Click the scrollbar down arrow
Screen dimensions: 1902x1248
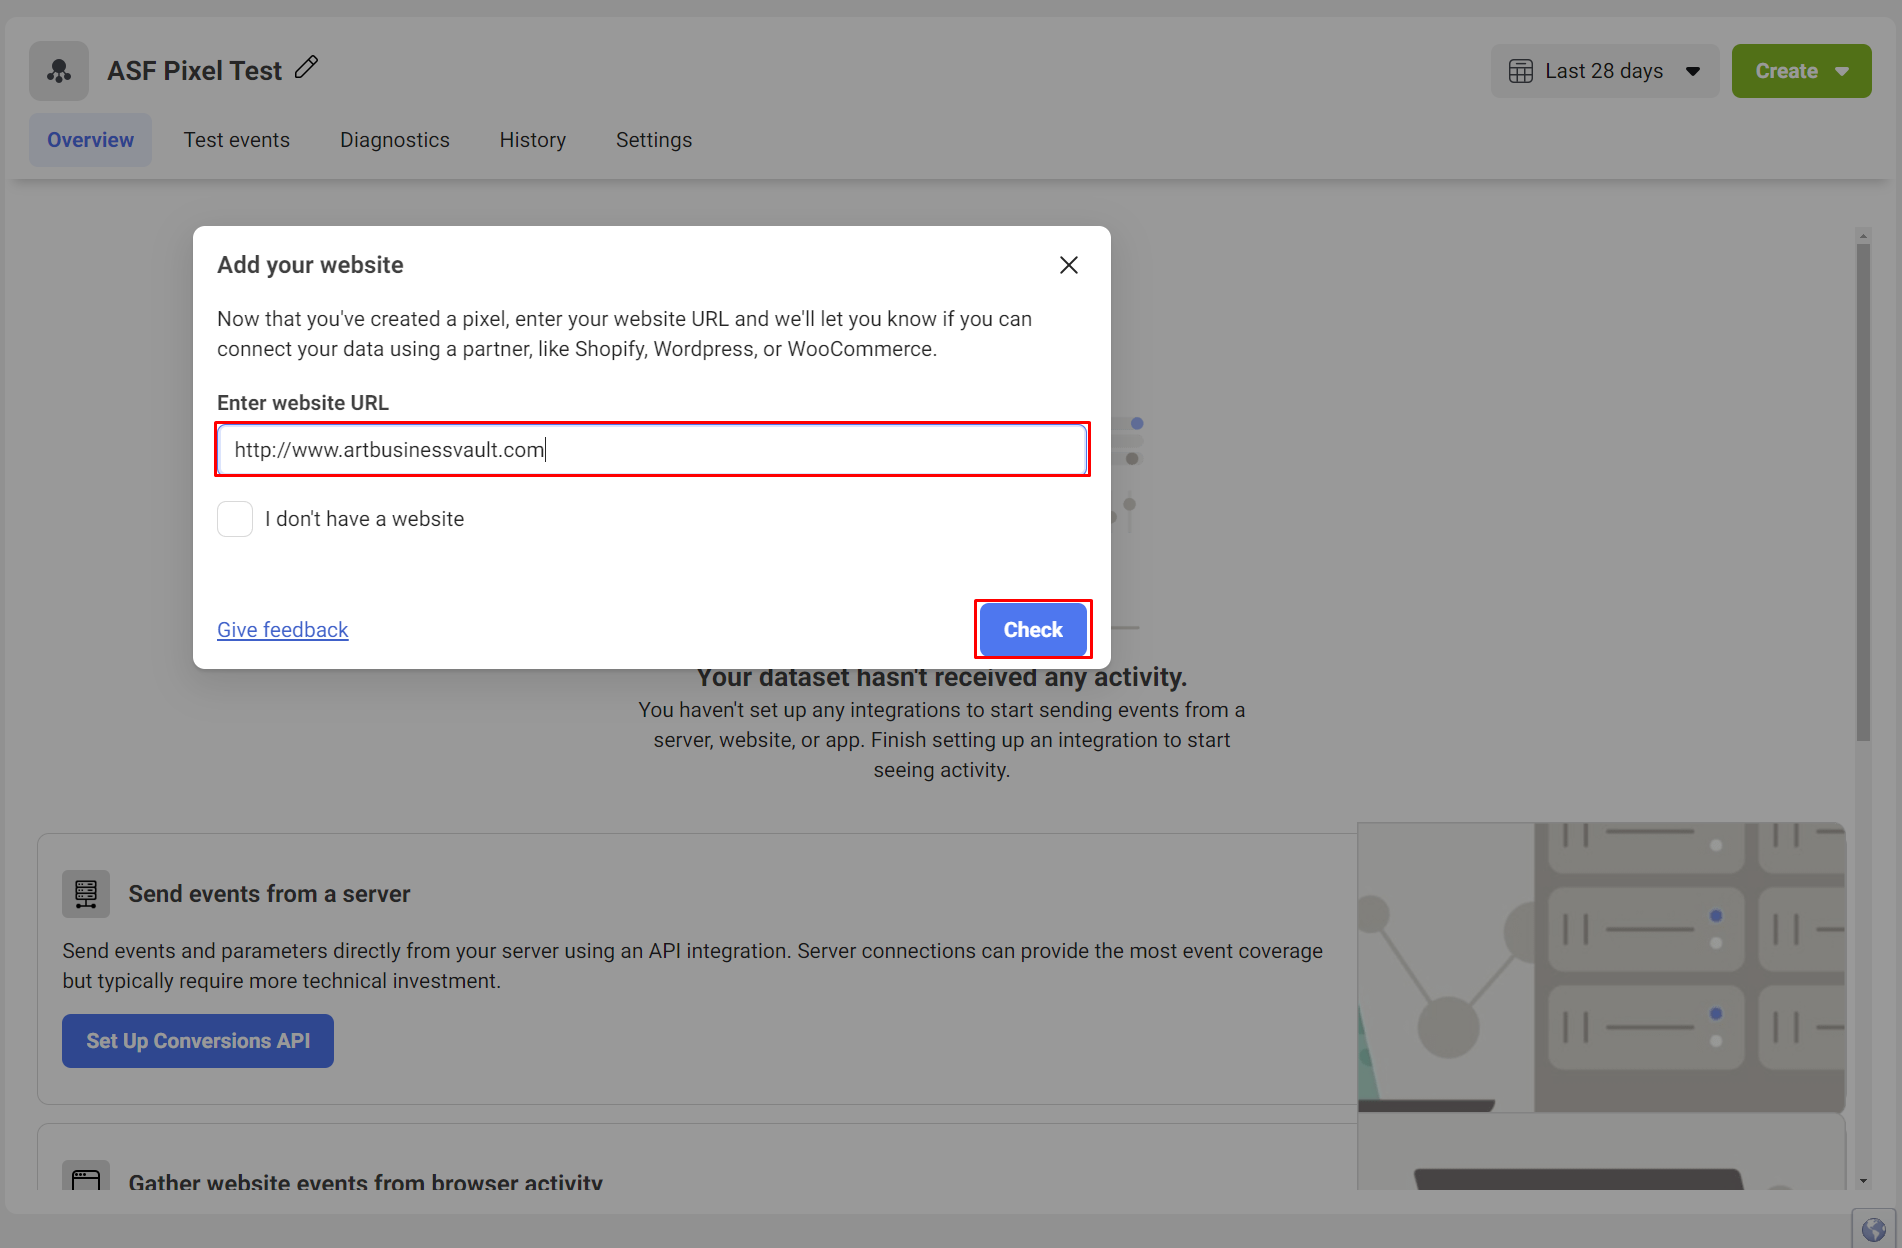click(x=1863, y=1181)
